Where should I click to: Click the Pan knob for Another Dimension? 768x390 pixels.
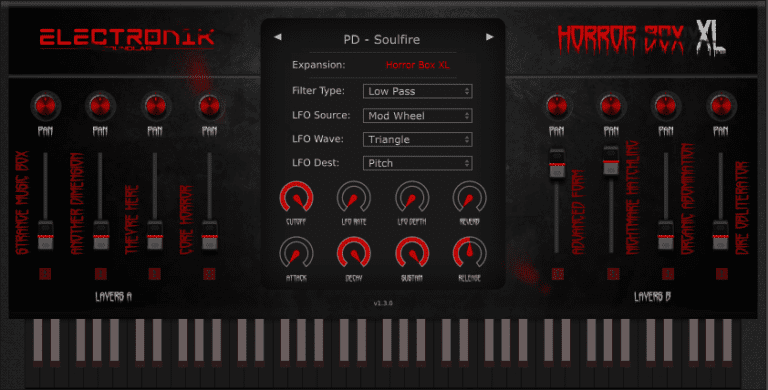[x=100, y=105]
